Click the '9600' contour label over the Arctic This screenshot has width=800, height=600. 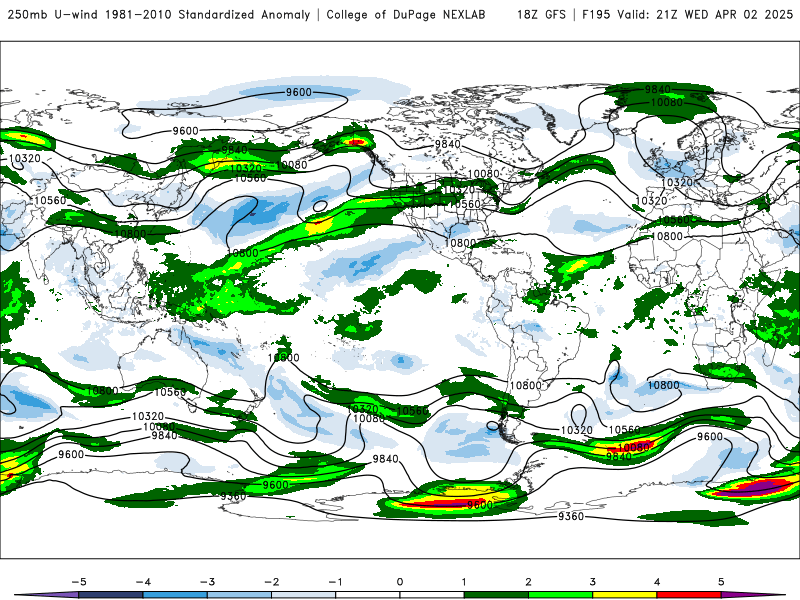click(298, 92)
